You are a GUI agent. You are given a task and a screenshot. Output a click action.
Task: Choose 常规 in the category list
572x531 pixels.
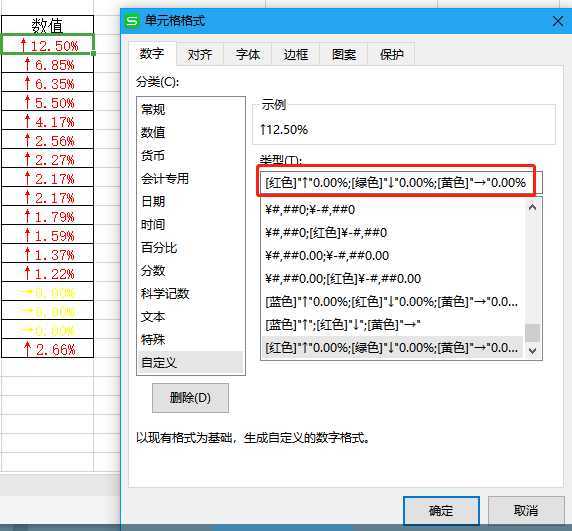coord(190,109)
